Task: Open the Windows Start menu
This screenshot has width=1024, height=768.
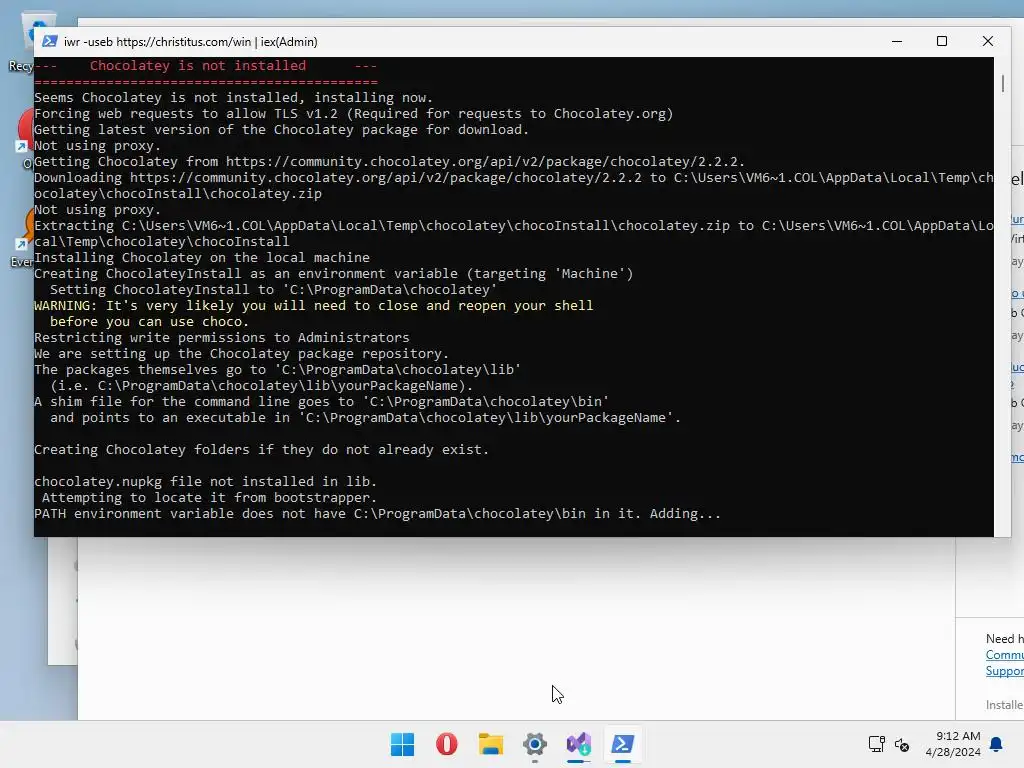Action: tap(402, 744)
